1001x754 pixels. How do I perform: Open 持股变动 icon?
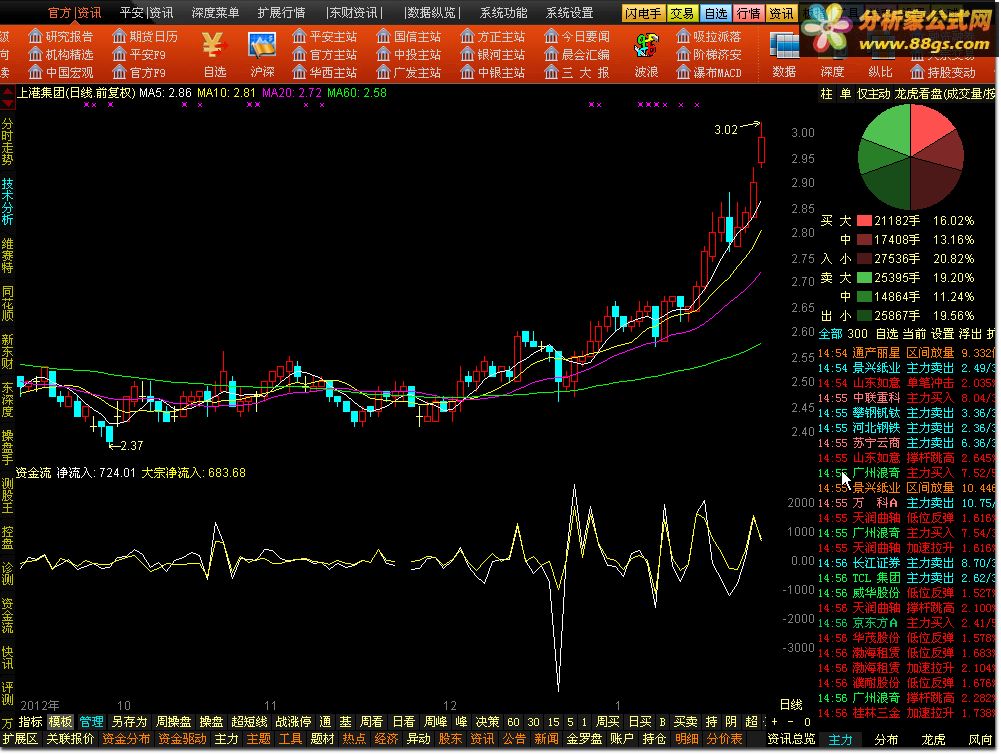944,72
